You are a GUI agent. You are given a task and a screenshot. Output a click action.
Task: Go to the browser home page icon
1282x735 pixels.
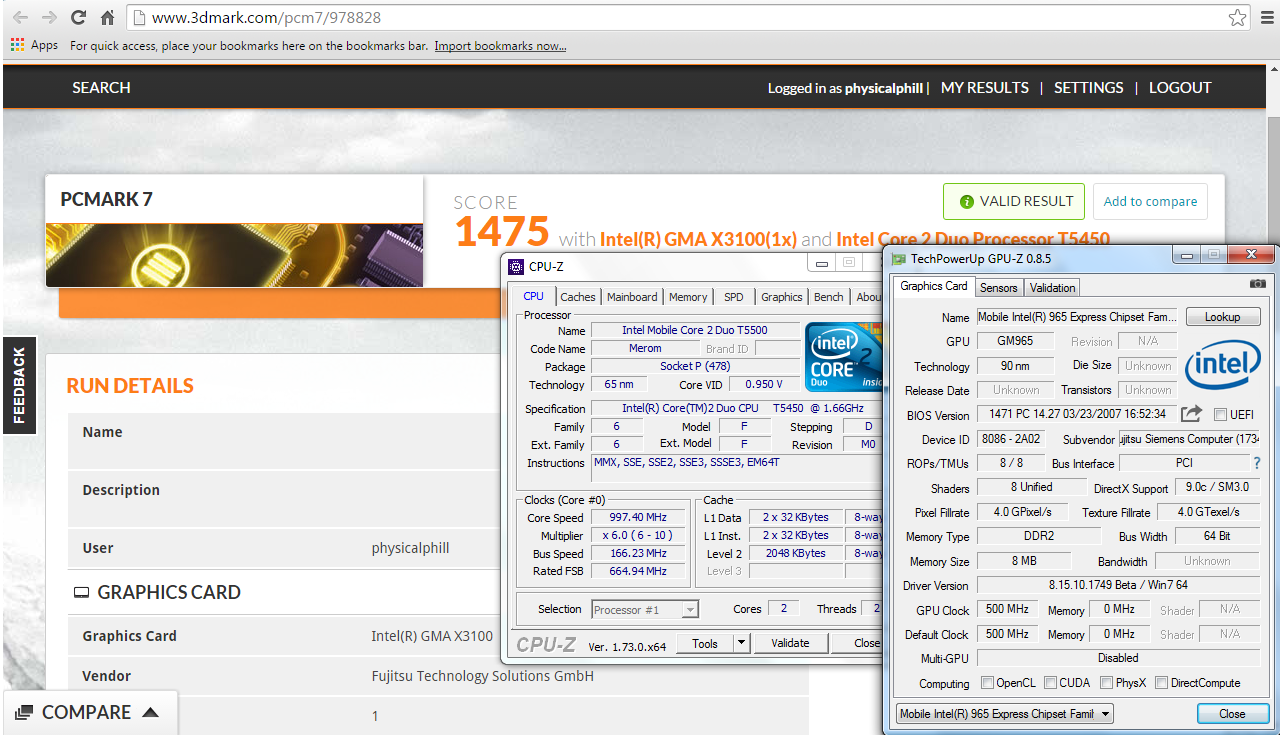coord(107,17)
